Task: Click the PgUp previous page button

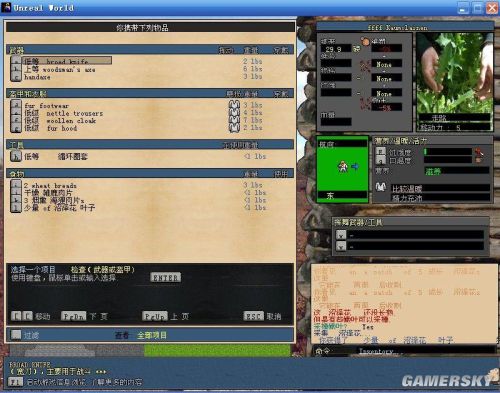Action: [x=155, y=316]
